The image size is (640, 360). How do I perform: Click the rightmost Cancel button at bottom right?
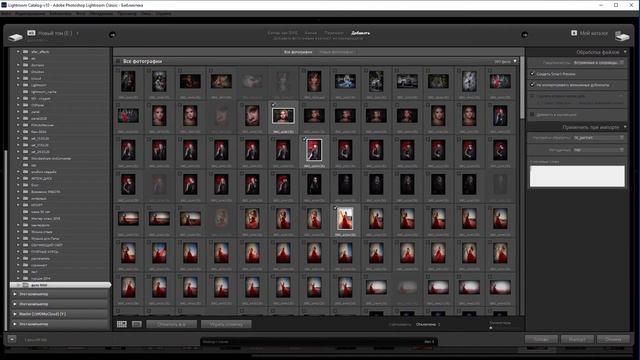[613, 339]
